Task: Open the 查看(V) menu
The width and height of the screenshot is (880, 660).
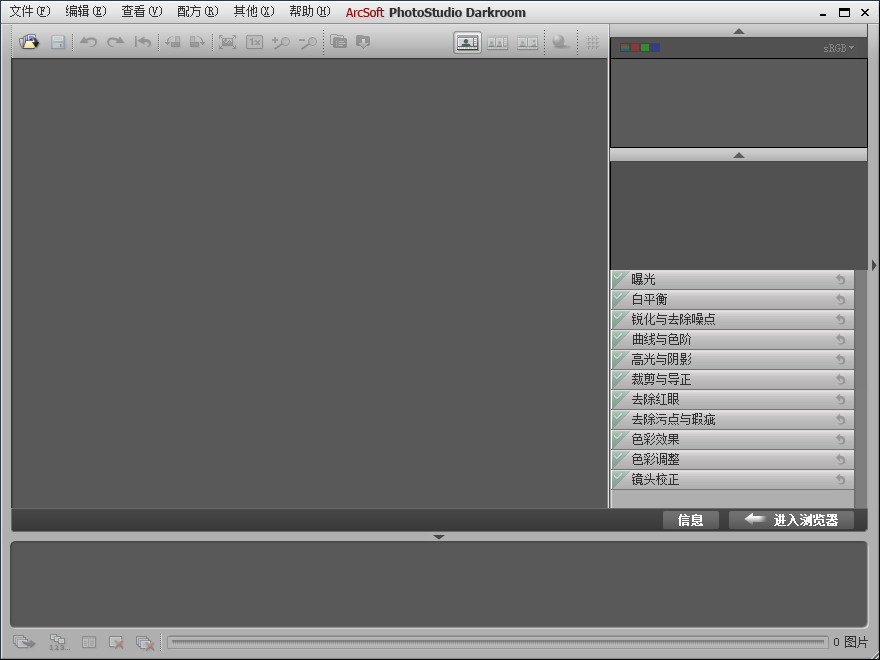Action: click(x=141, y=12)
